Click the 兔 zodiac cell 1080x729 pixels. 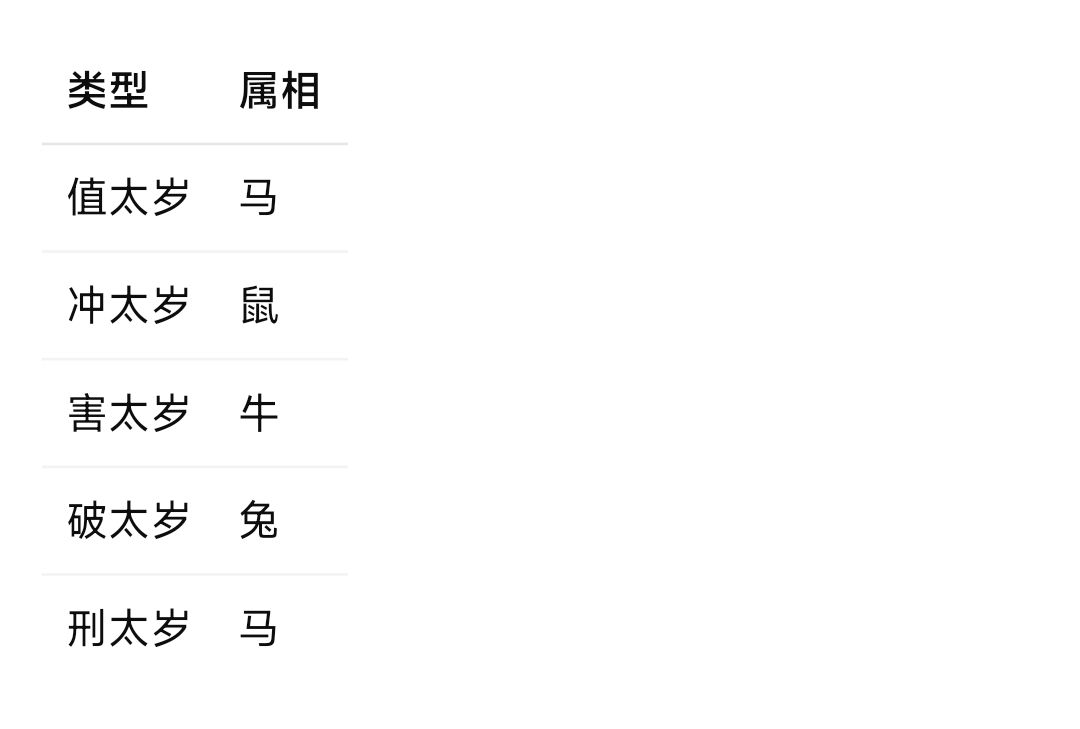(258, 521)
